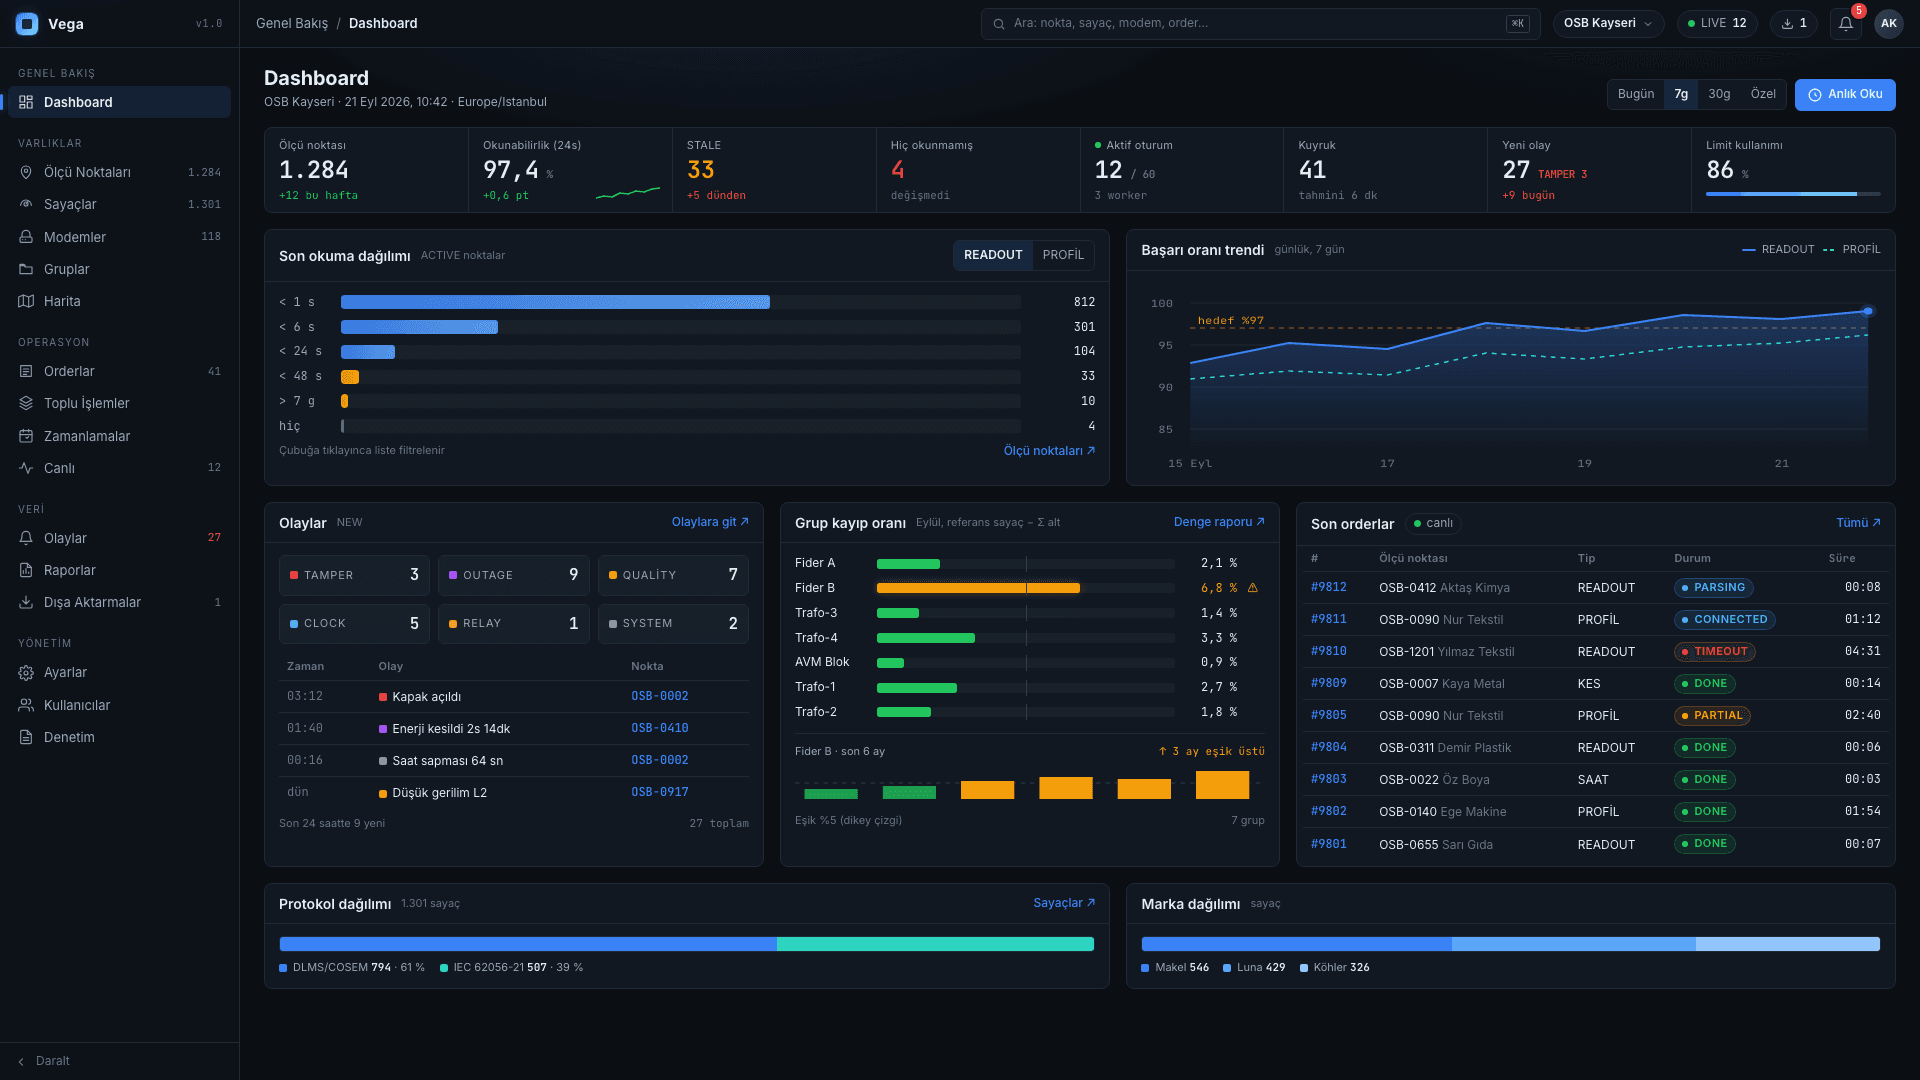
Task: Open OSB-0410 link in events table
Action: 660,728
